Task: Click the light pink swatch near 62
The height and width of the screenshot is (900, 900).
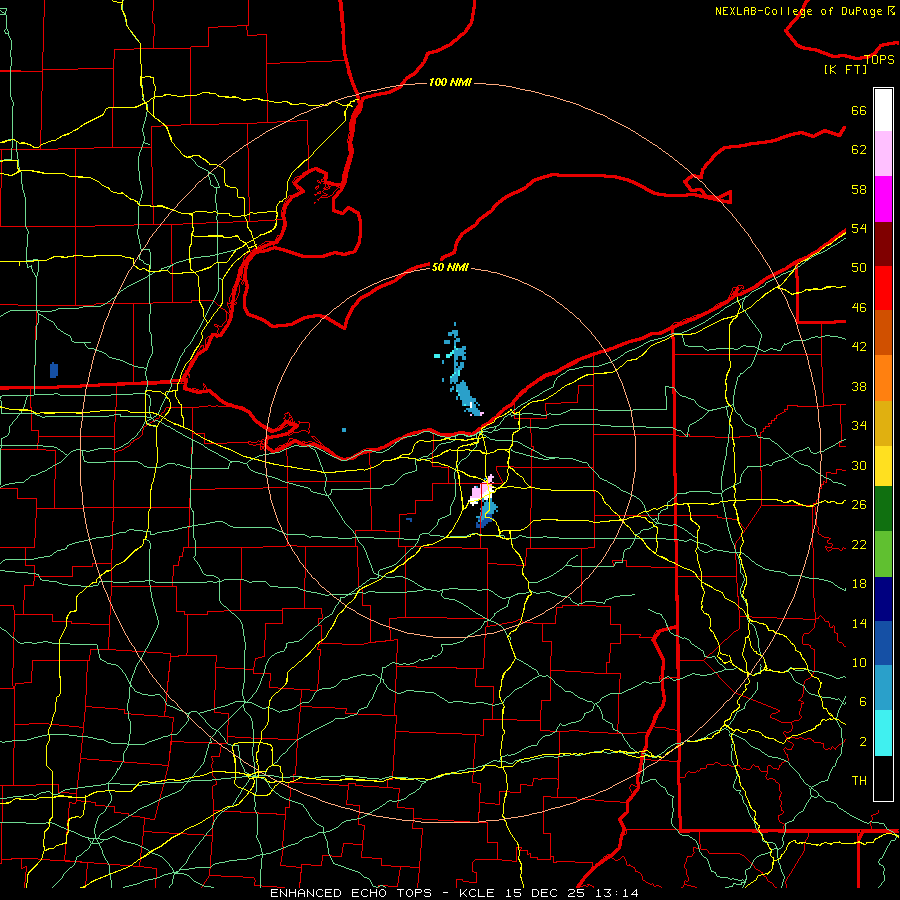Action: pyautogui.click(x=883, y=153)
